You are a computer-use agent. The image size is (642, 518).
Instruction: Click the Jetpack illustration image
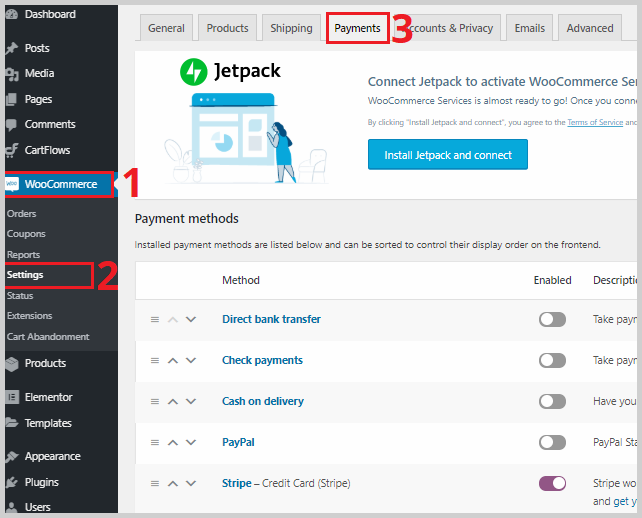(246, 139)
